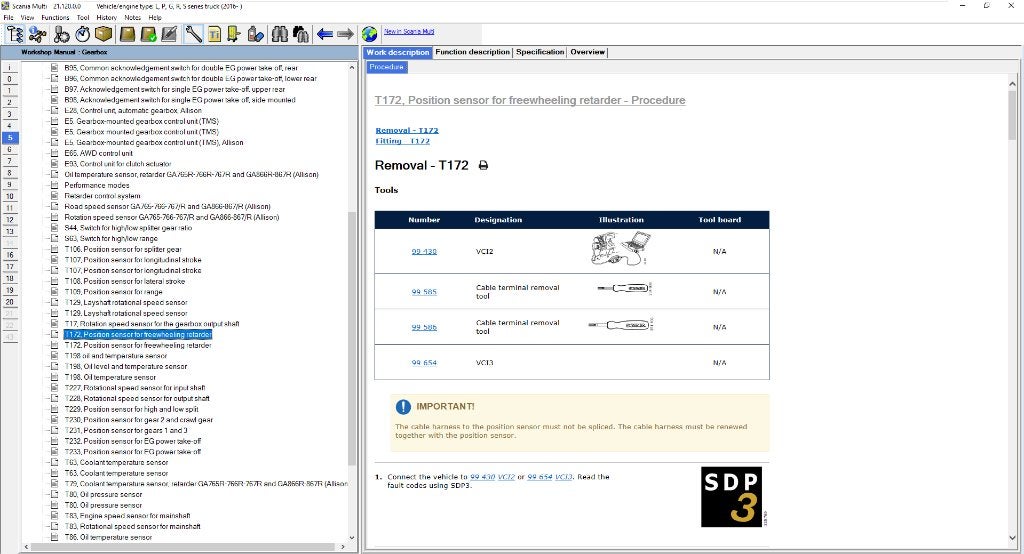Switch to the Function description tab
This screenshot has width=1024, height=554.
click(x=472, y=52)
